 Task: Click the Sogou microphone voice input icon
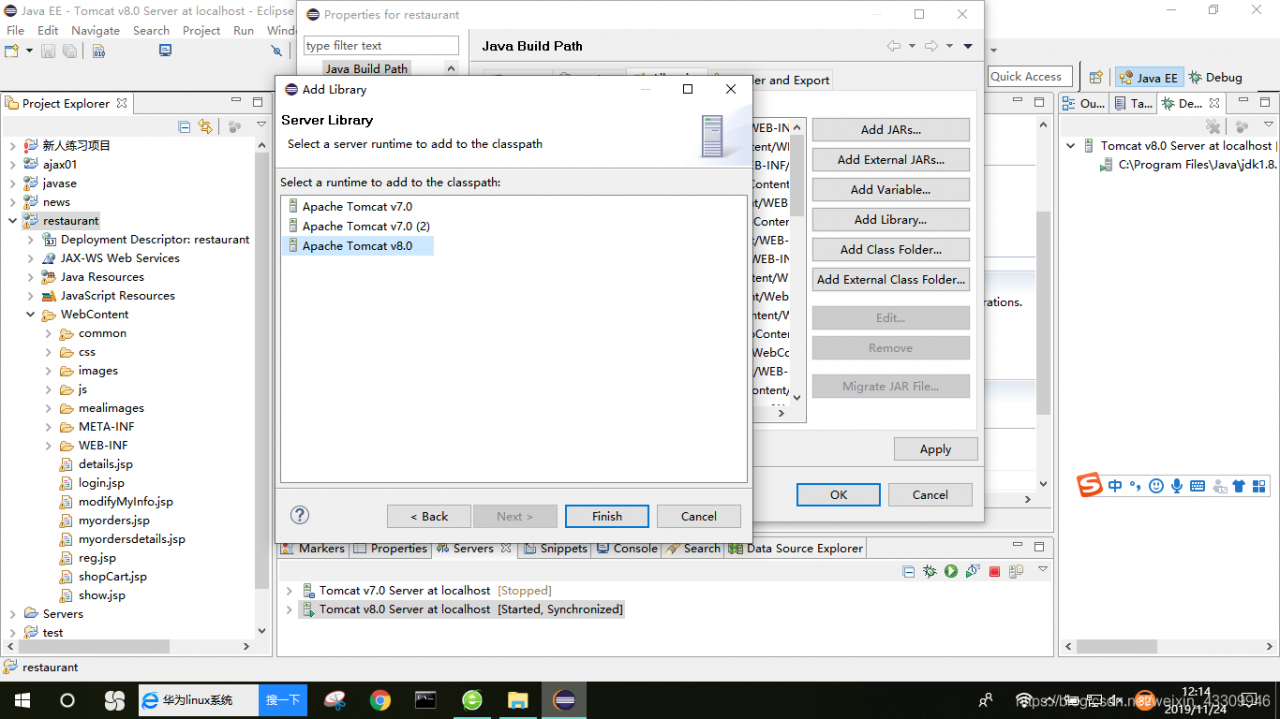click(1176, 486)
